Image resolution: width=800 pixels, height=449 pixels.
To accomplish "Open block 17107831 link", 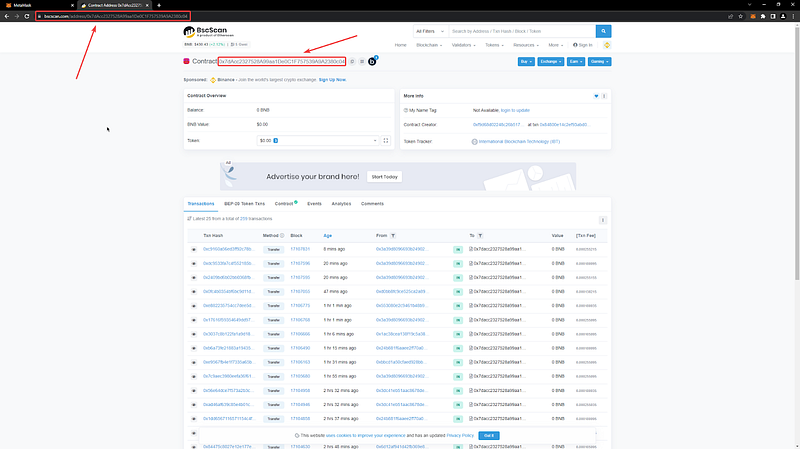I will [300, 250].
